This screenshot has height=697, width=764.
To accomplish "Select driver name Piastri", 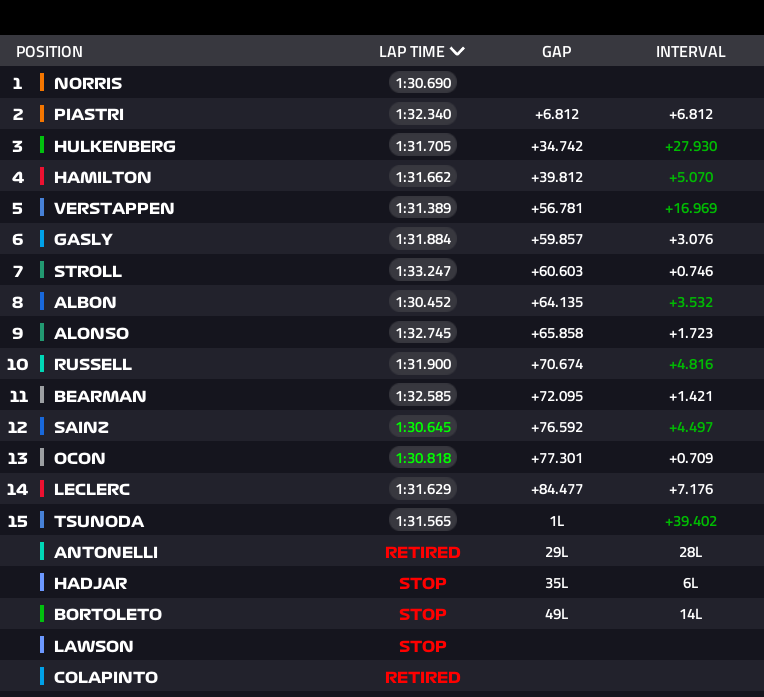I will (x=89, y=115).
